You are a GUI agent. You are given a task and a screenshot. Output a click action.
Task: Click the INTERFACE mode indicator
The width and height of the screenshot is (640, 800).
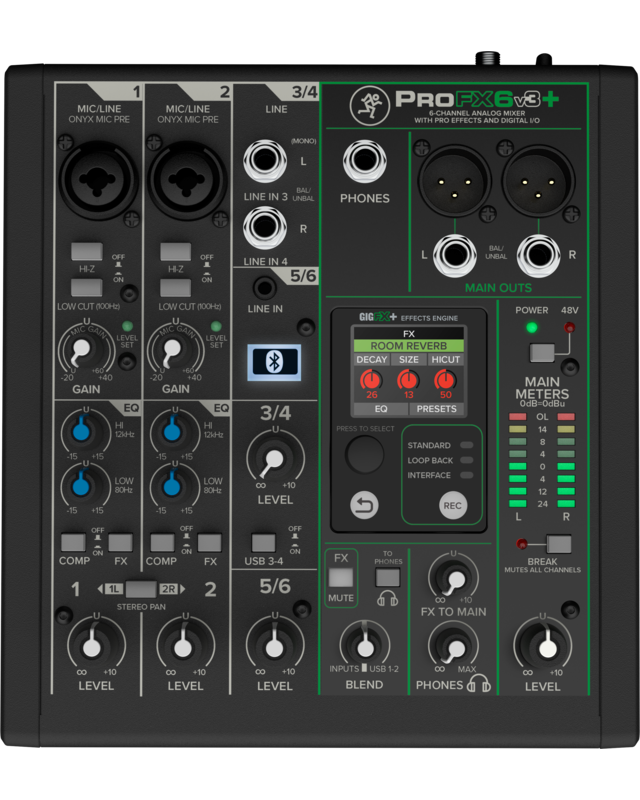tap(466, 475)
